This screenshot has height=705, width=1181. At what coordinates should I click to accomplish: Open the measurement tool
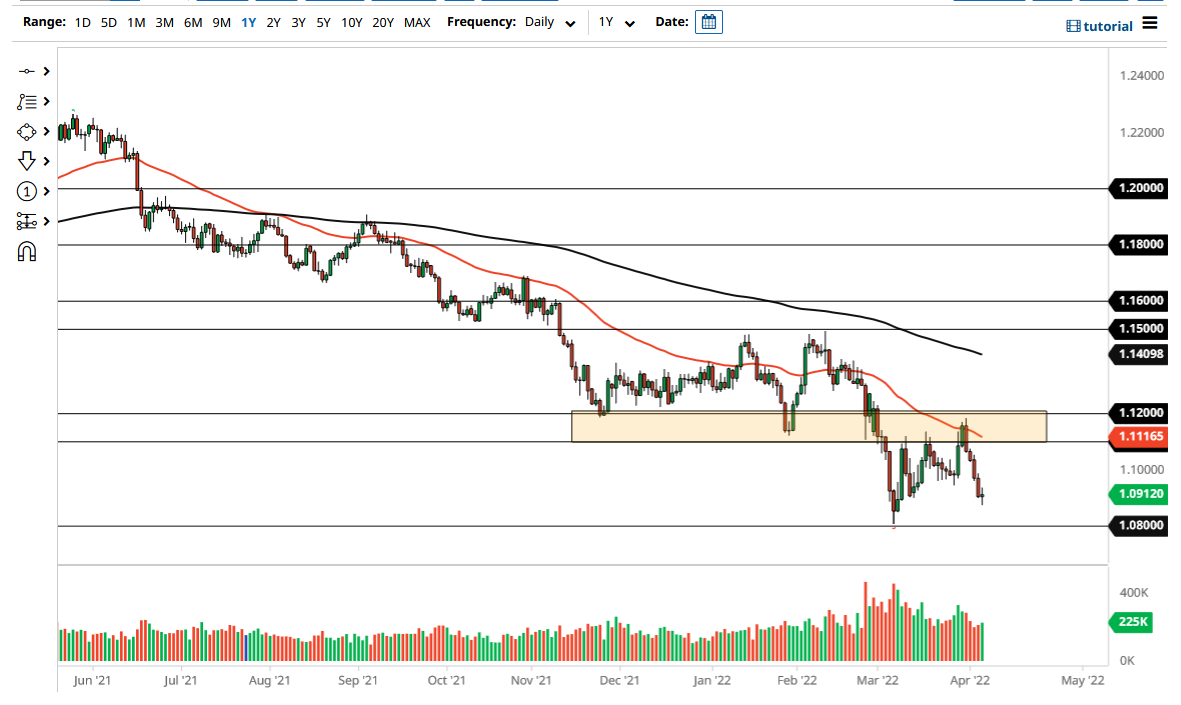[25, 221]
